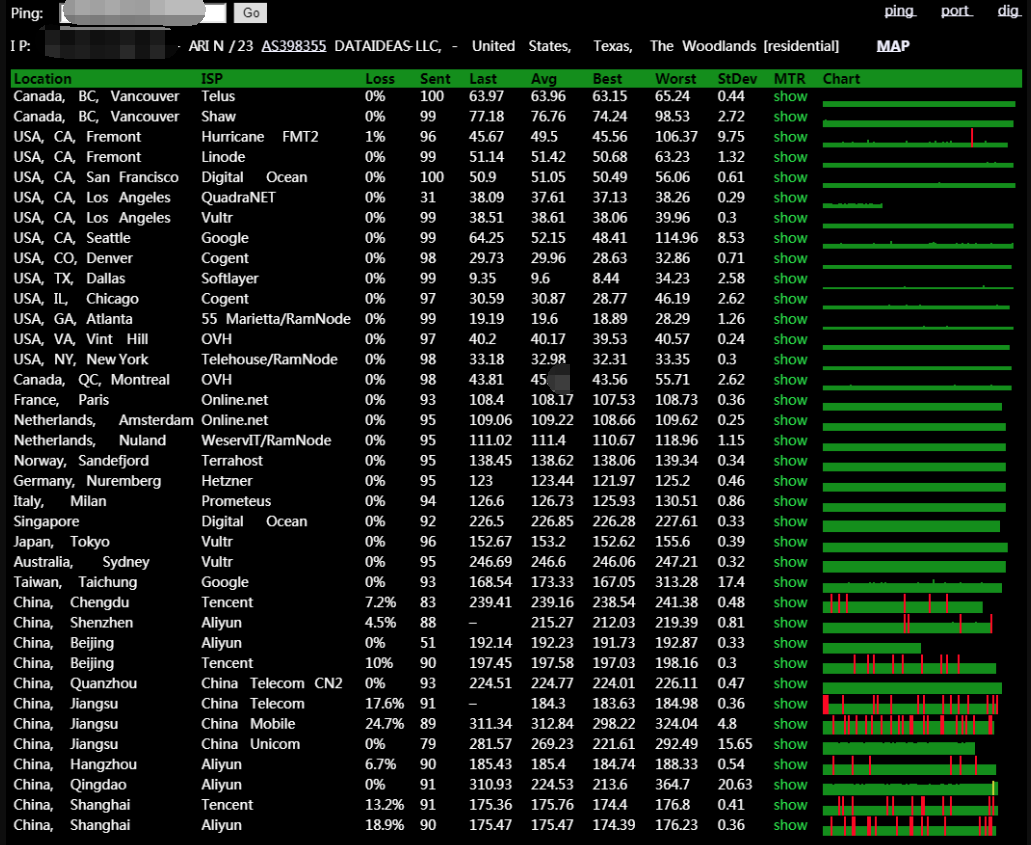
Task: Click the Jiangsu China Telecom ISP cell
Action: click(253, 704)
